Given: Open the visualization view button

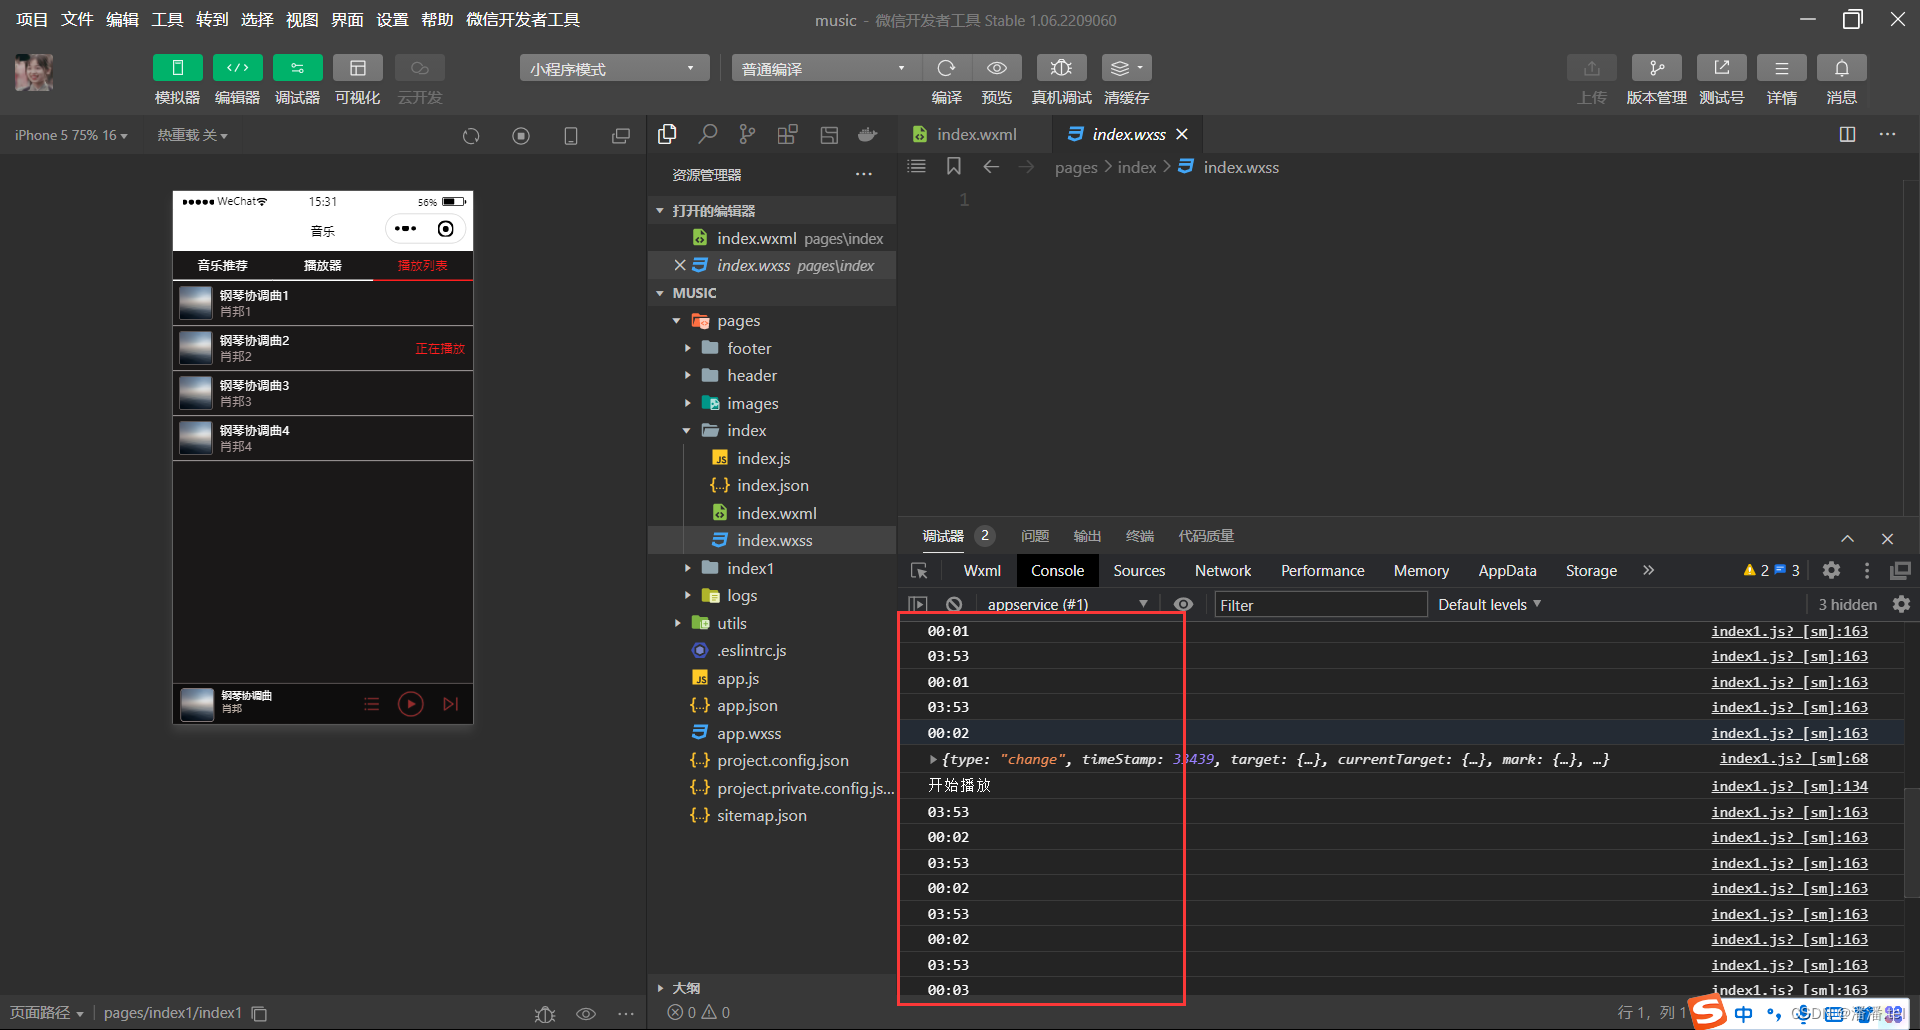Looking at the screenshot, I should (x=358, y=68).
